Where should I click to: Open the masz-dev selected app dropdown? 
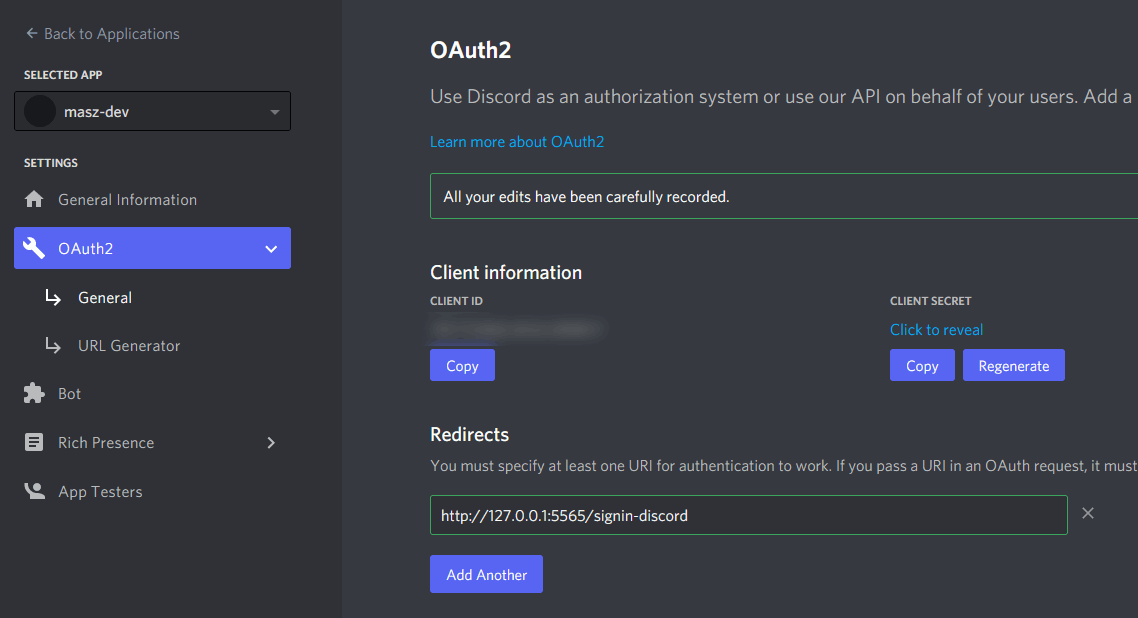point(152,111)
